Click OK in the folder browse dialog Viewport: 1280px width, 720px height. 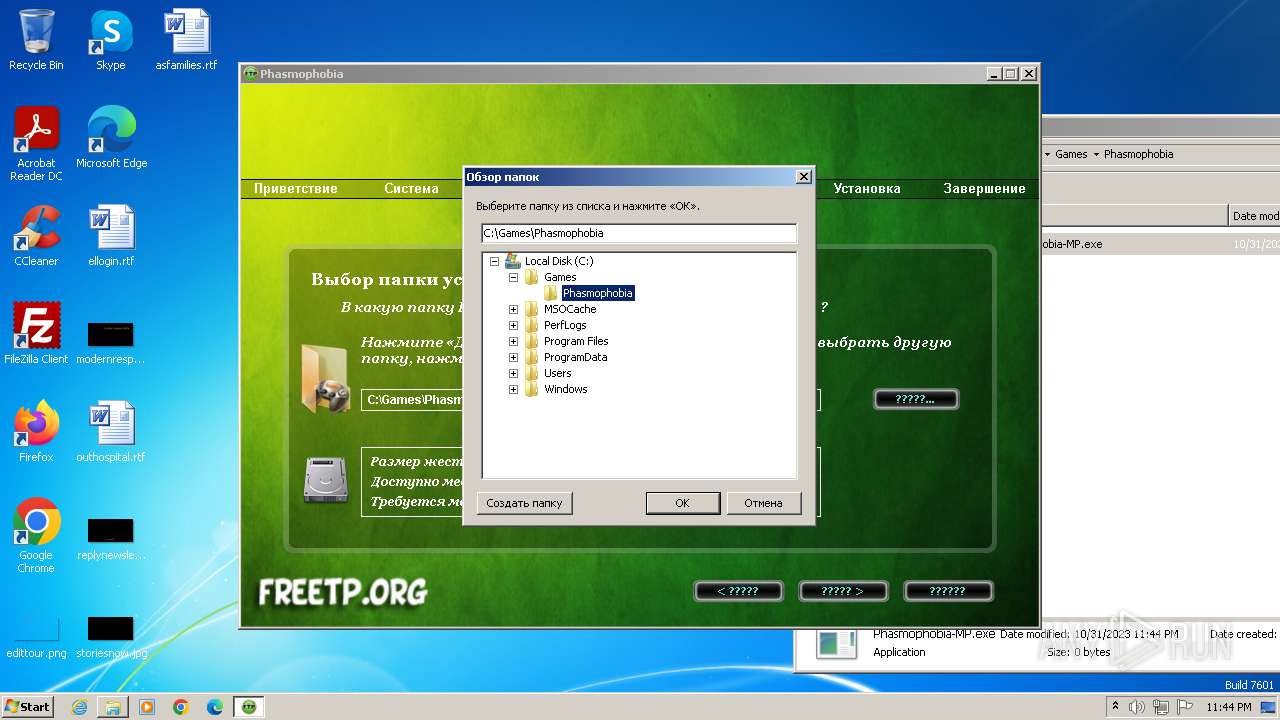click(x=682, y=503)
